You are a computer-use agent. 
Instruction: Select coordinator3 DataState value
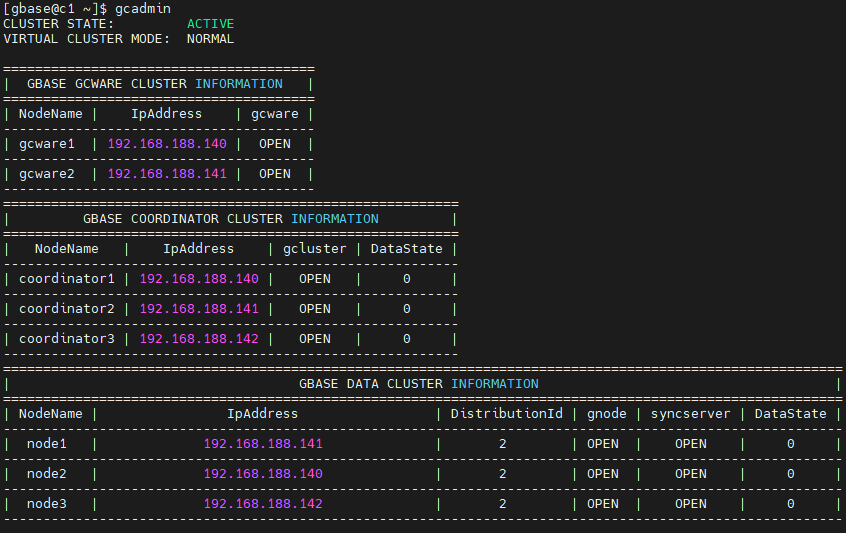[407, 339]
